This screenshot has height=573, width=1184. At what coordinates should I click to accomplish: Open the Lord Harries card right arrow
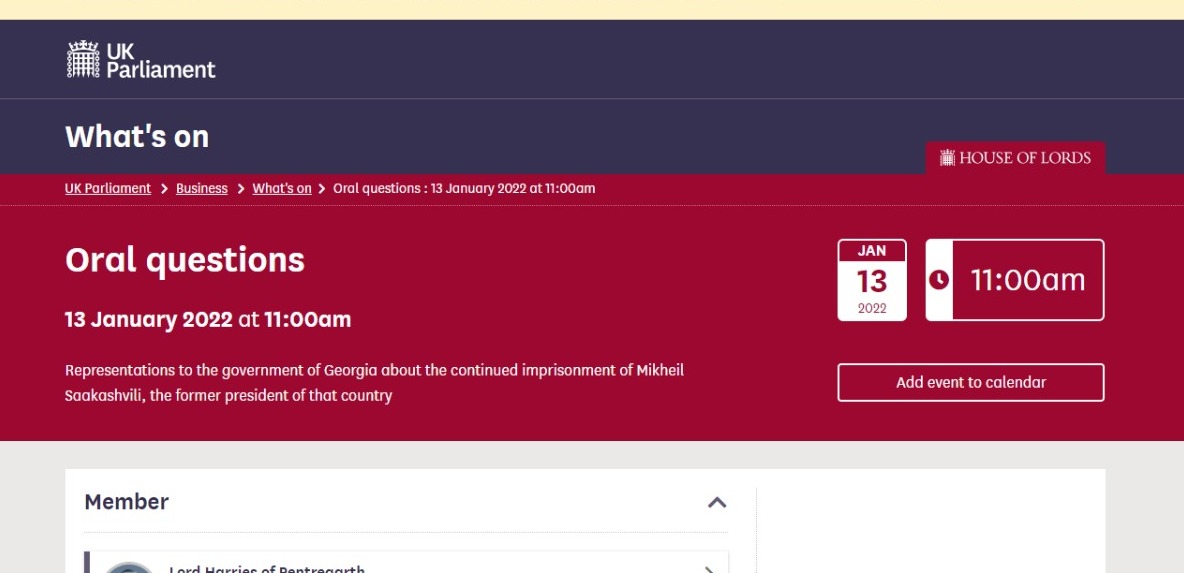(708, 568)
